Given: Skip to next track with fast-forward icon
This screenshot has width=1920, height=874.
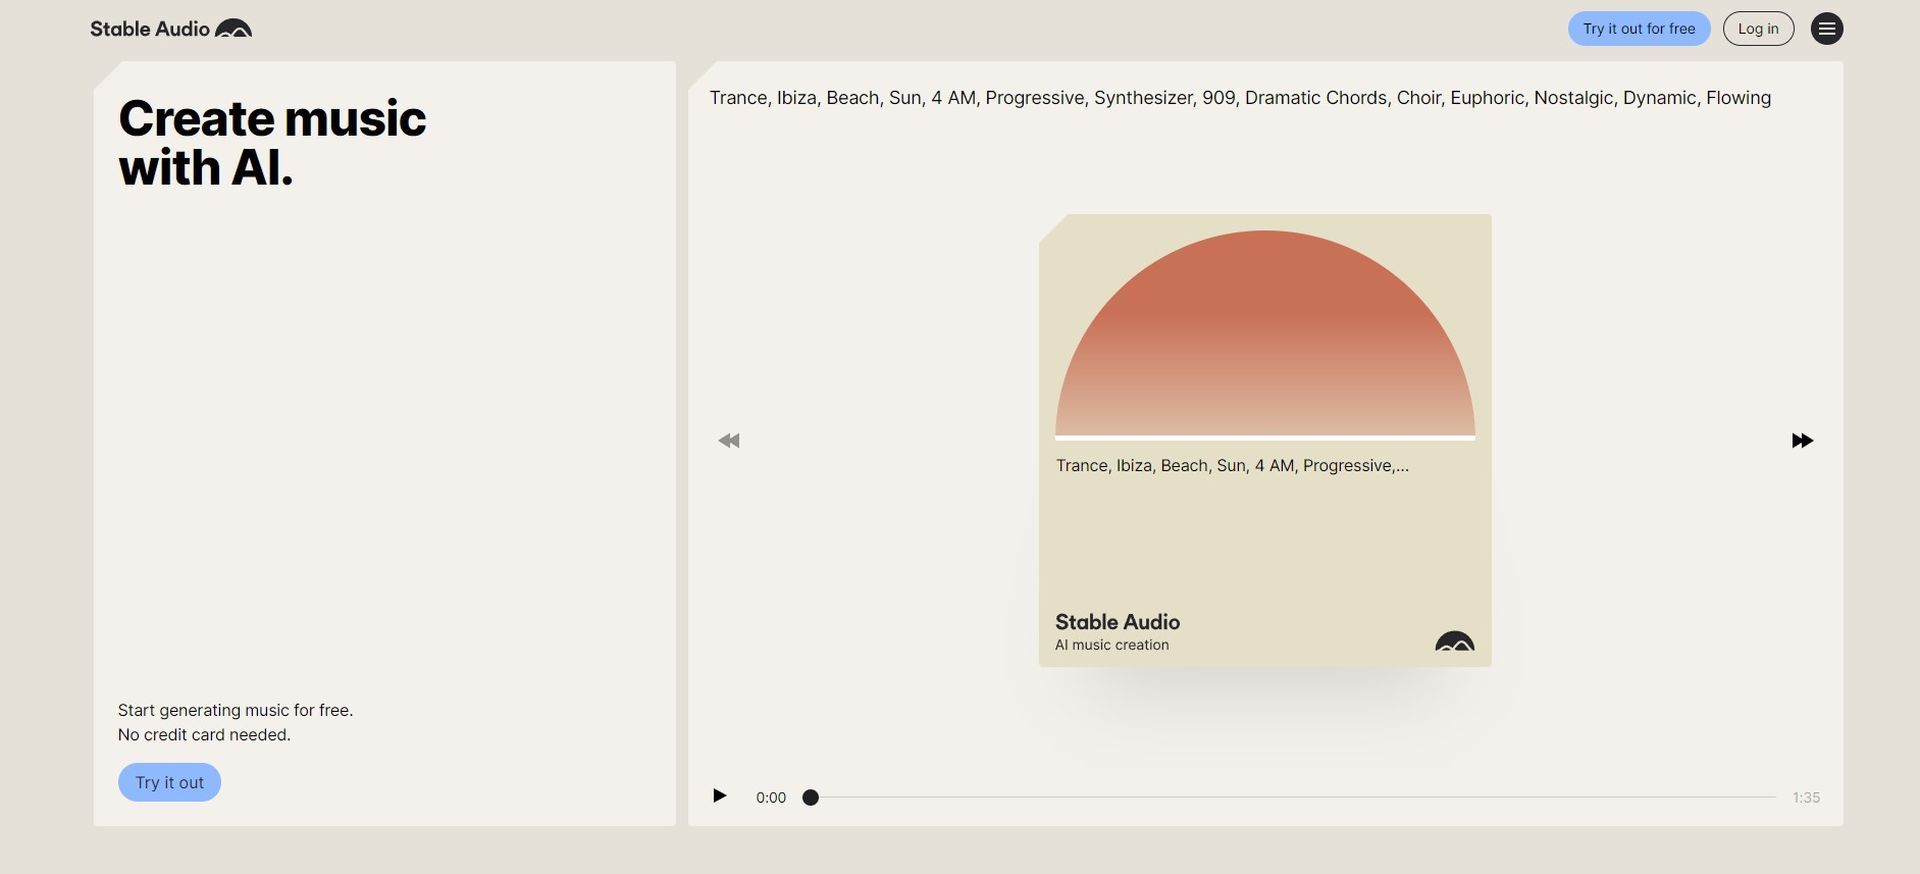Looking at the screenshot, I should [1802, 441].
